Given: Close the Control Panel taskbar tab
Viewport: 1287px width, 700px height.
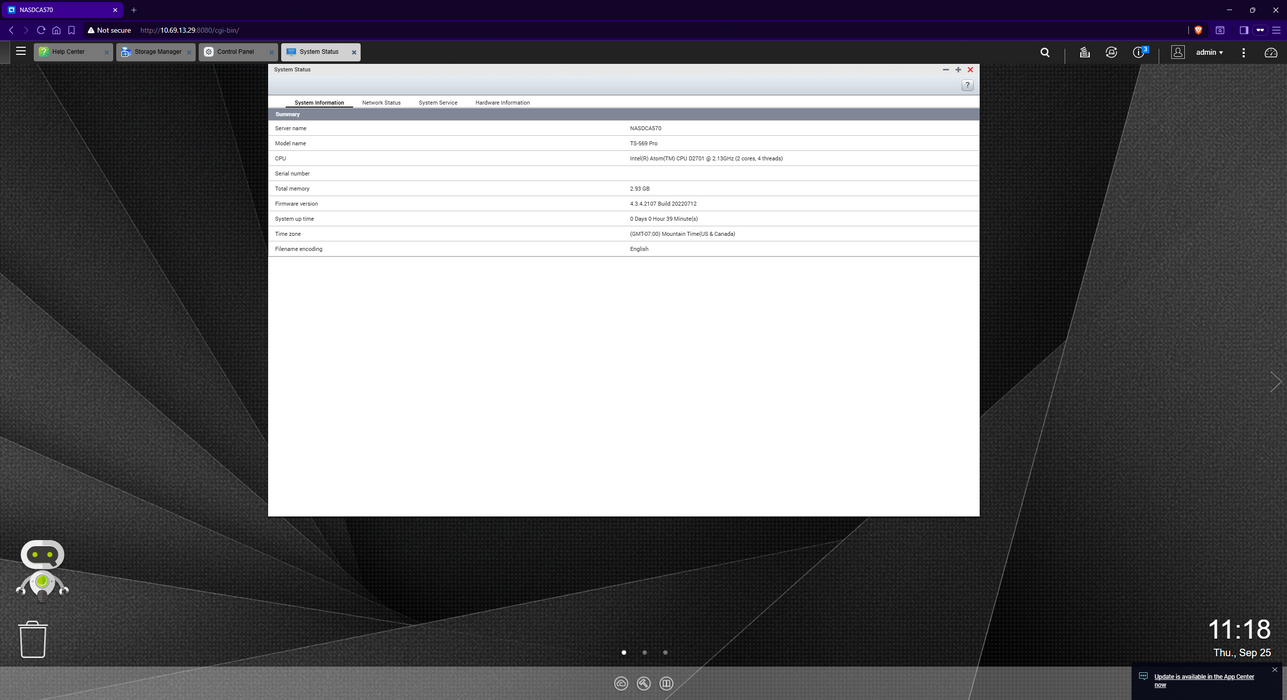Looking at the screenshot, I should (273, 52).
